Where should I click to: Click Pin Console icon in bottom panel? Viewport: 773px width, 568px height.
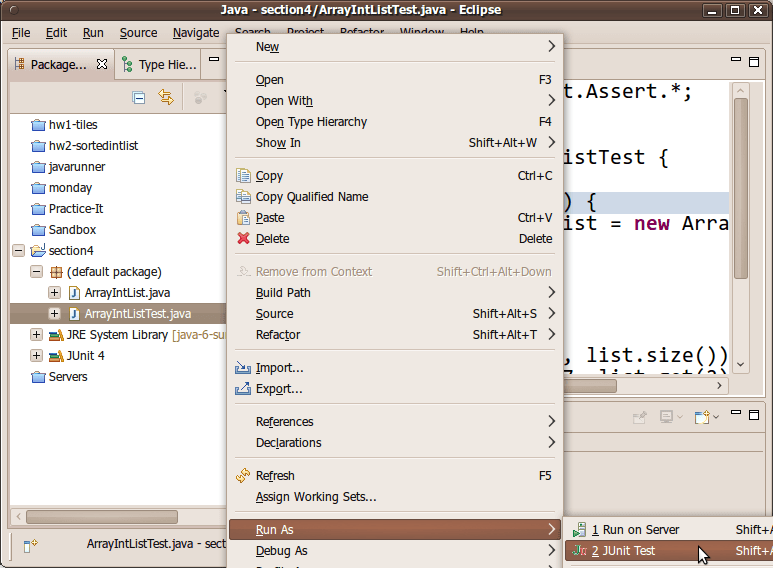639,418
